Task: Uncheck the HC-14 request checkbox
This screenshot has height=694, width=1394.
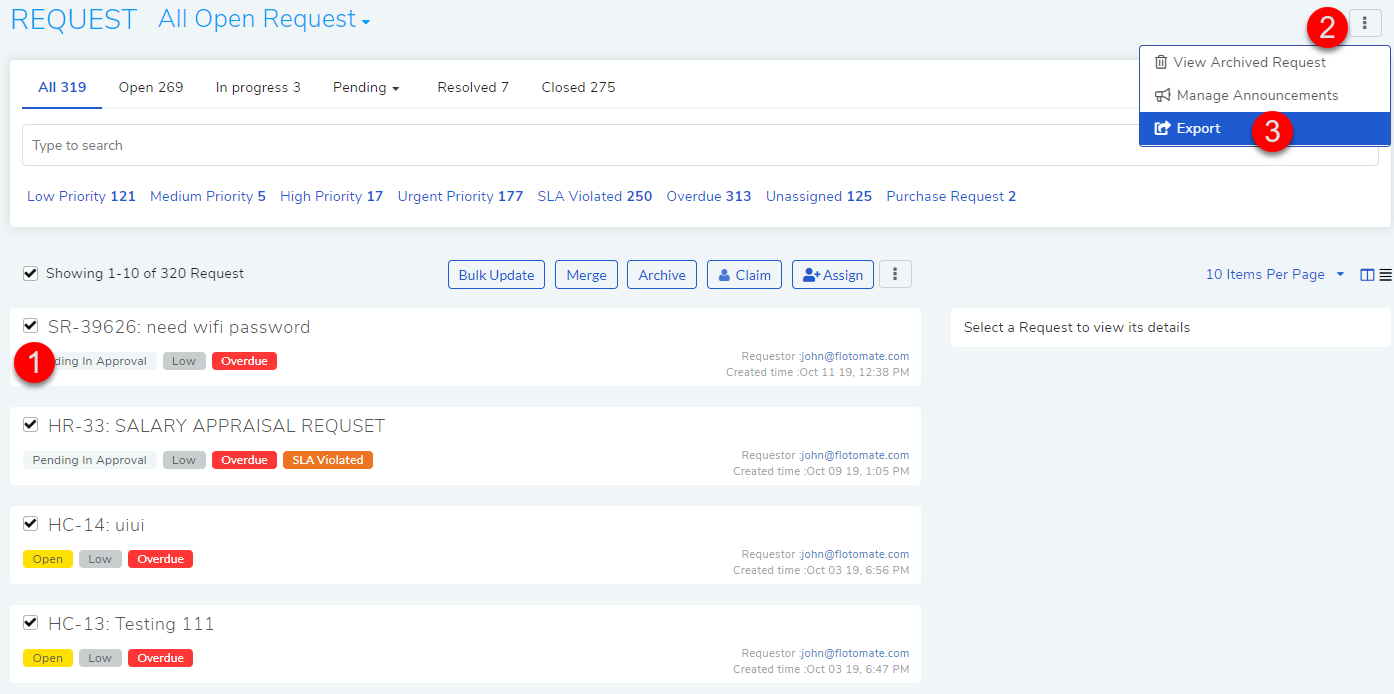Action: (30, 523)
